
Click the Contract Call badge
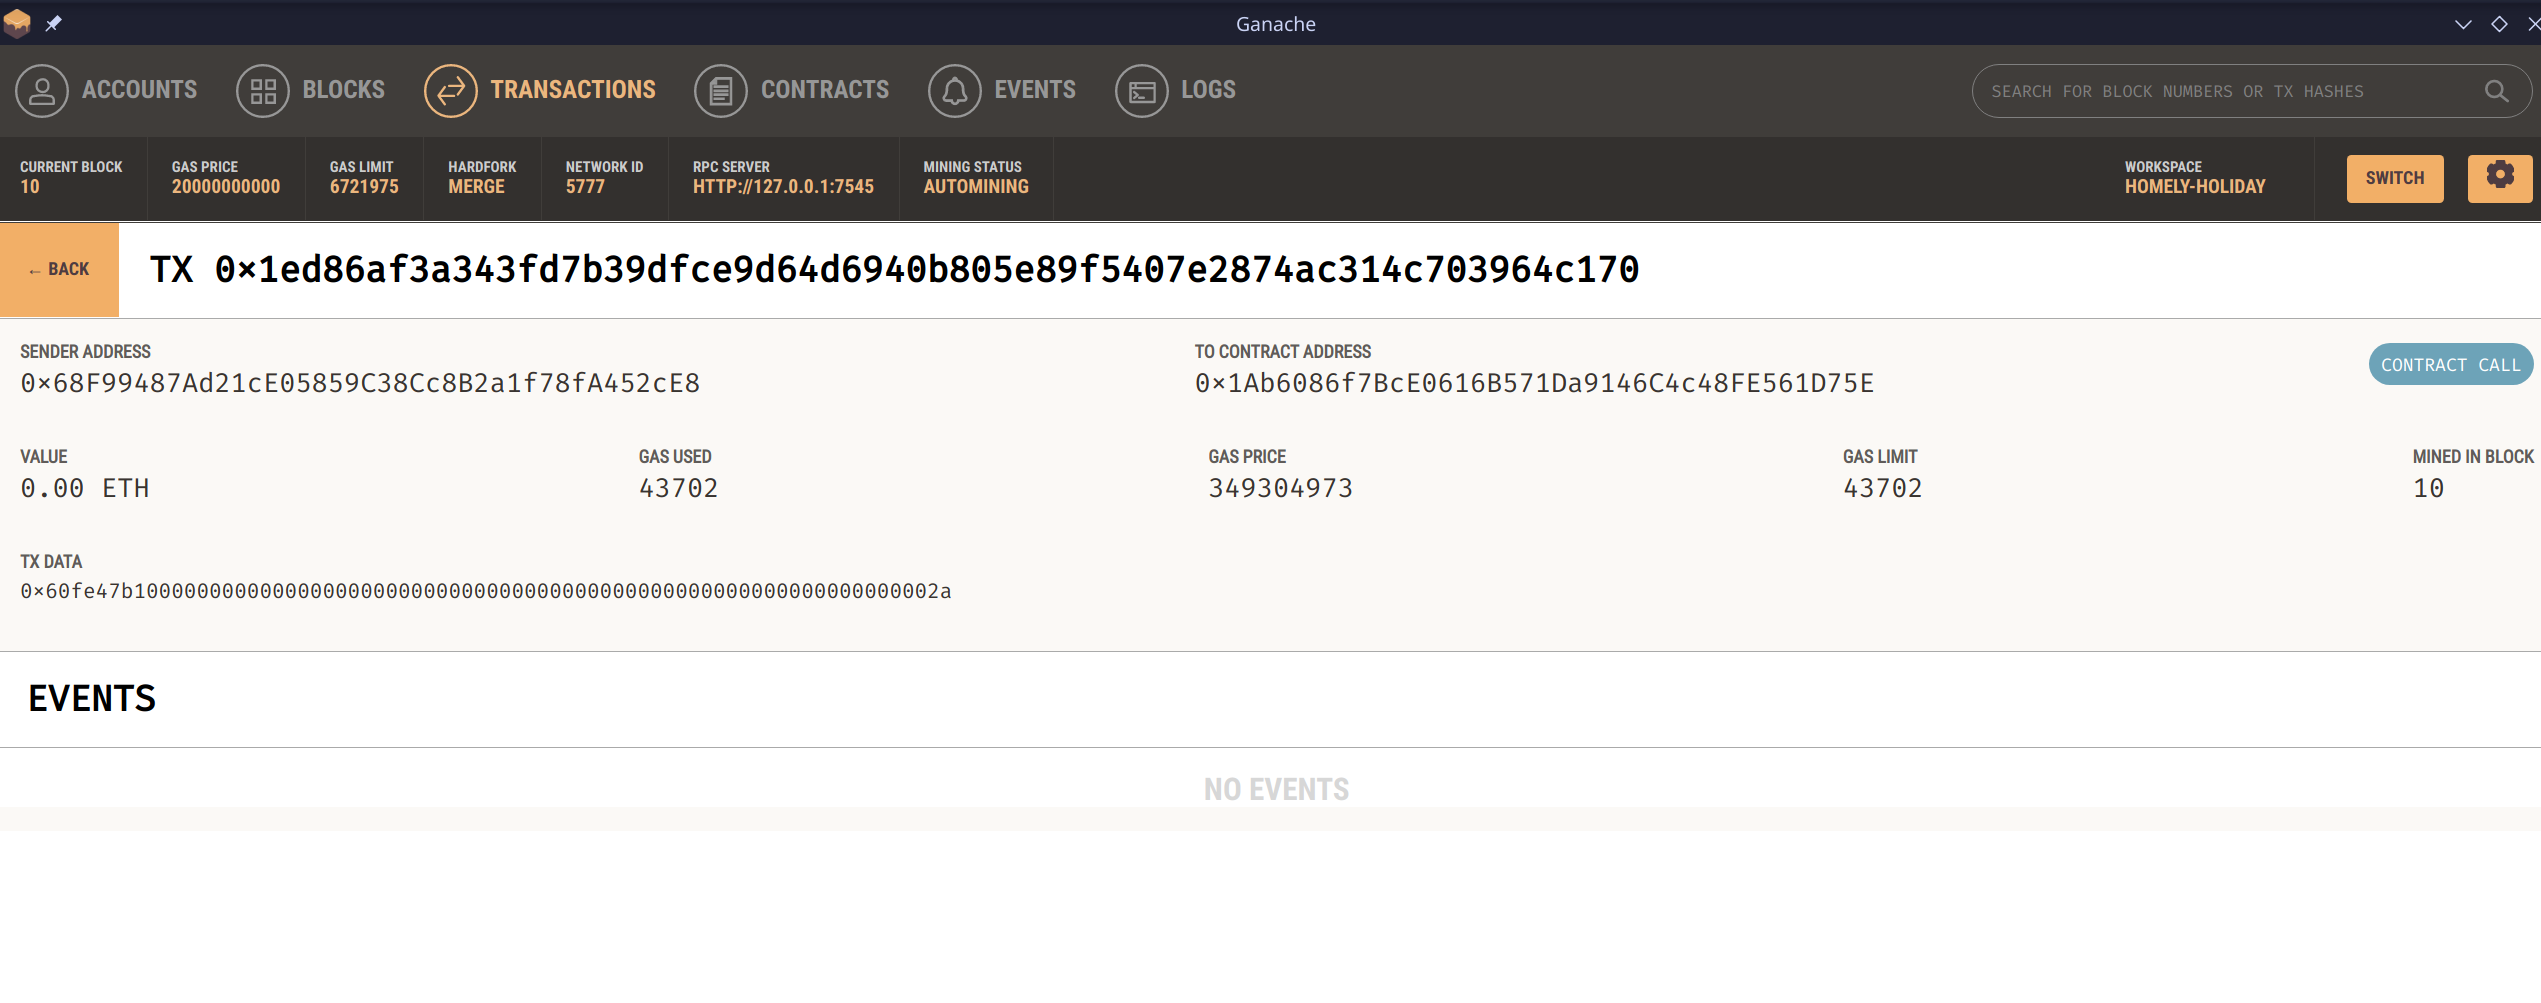point(2449,365)
